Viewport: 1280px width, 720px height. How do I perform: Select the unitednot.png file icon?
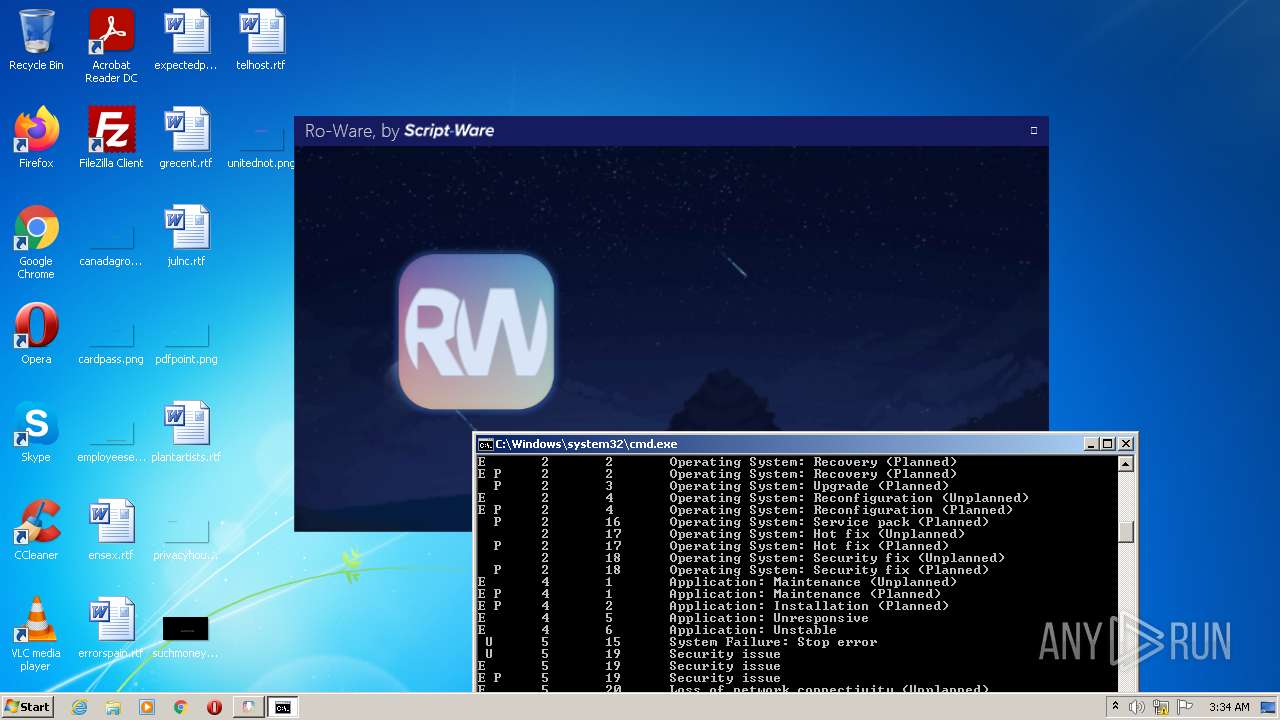pyautogui.click(x=261, y=146)
